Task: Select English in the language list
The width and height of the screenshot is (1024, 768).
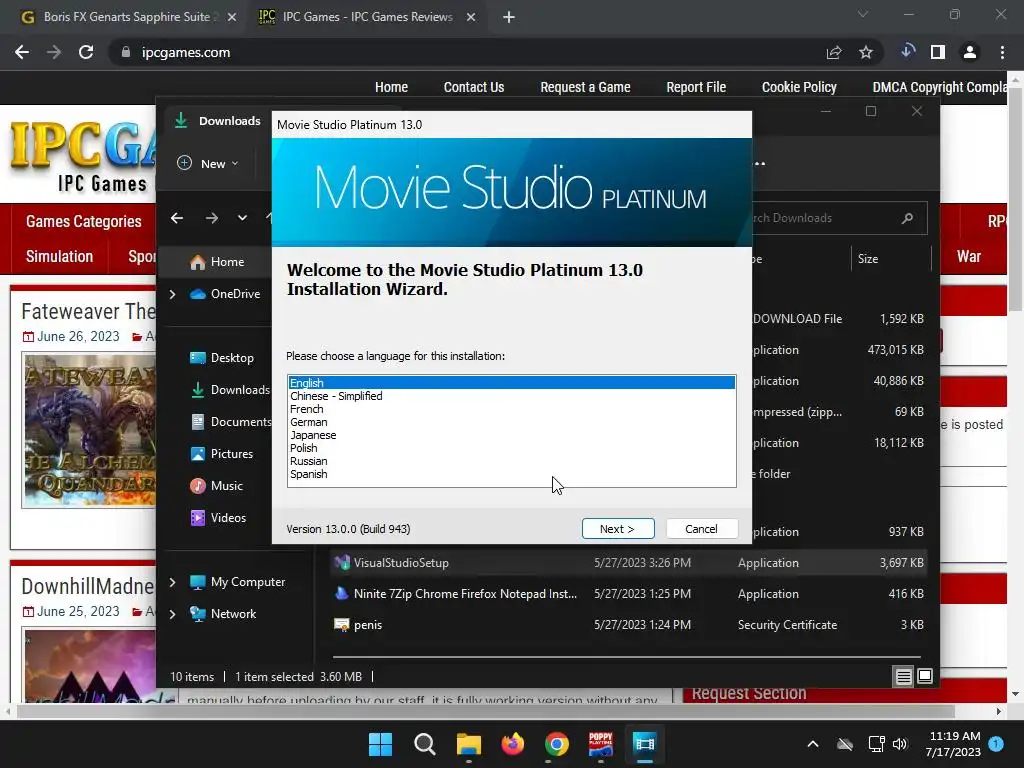Action: point(512,383)
